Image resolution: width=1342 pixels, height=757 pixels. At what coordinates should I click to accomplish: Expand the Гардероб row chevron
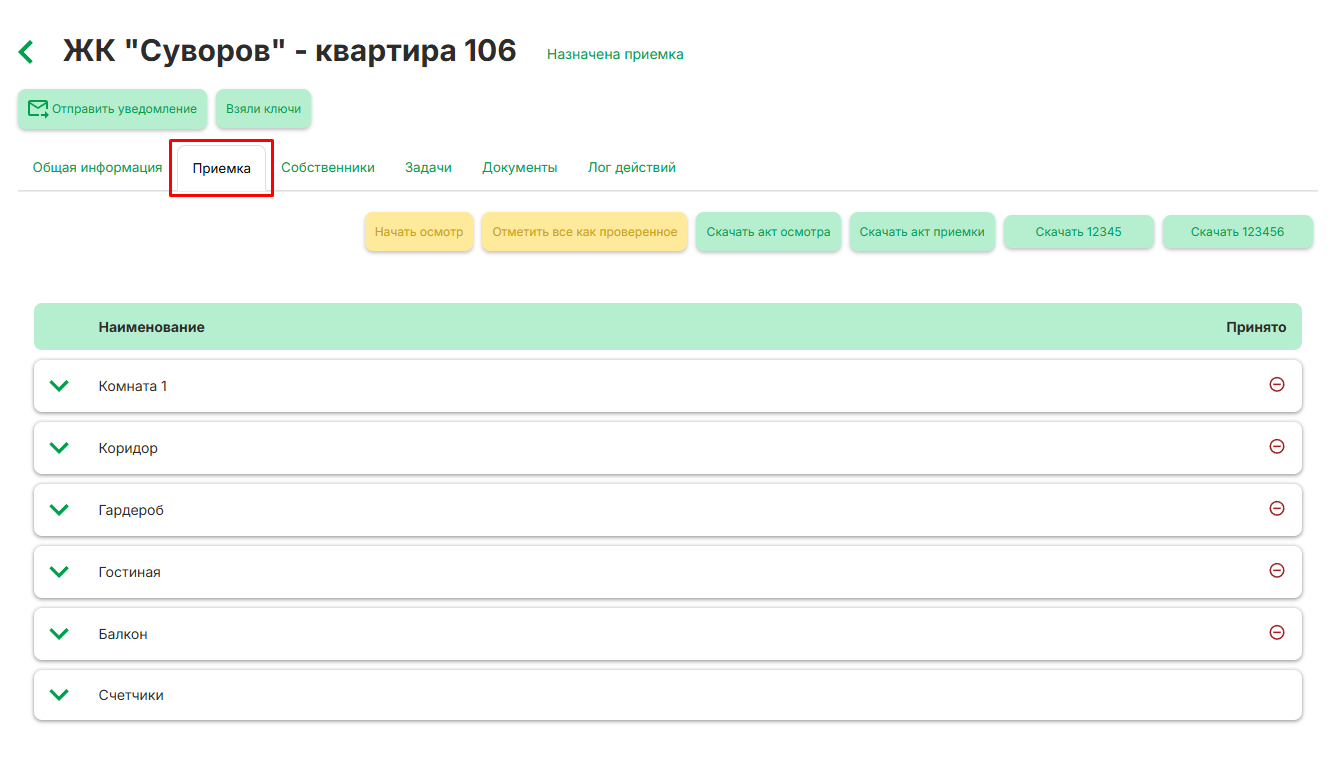(59, 510)
